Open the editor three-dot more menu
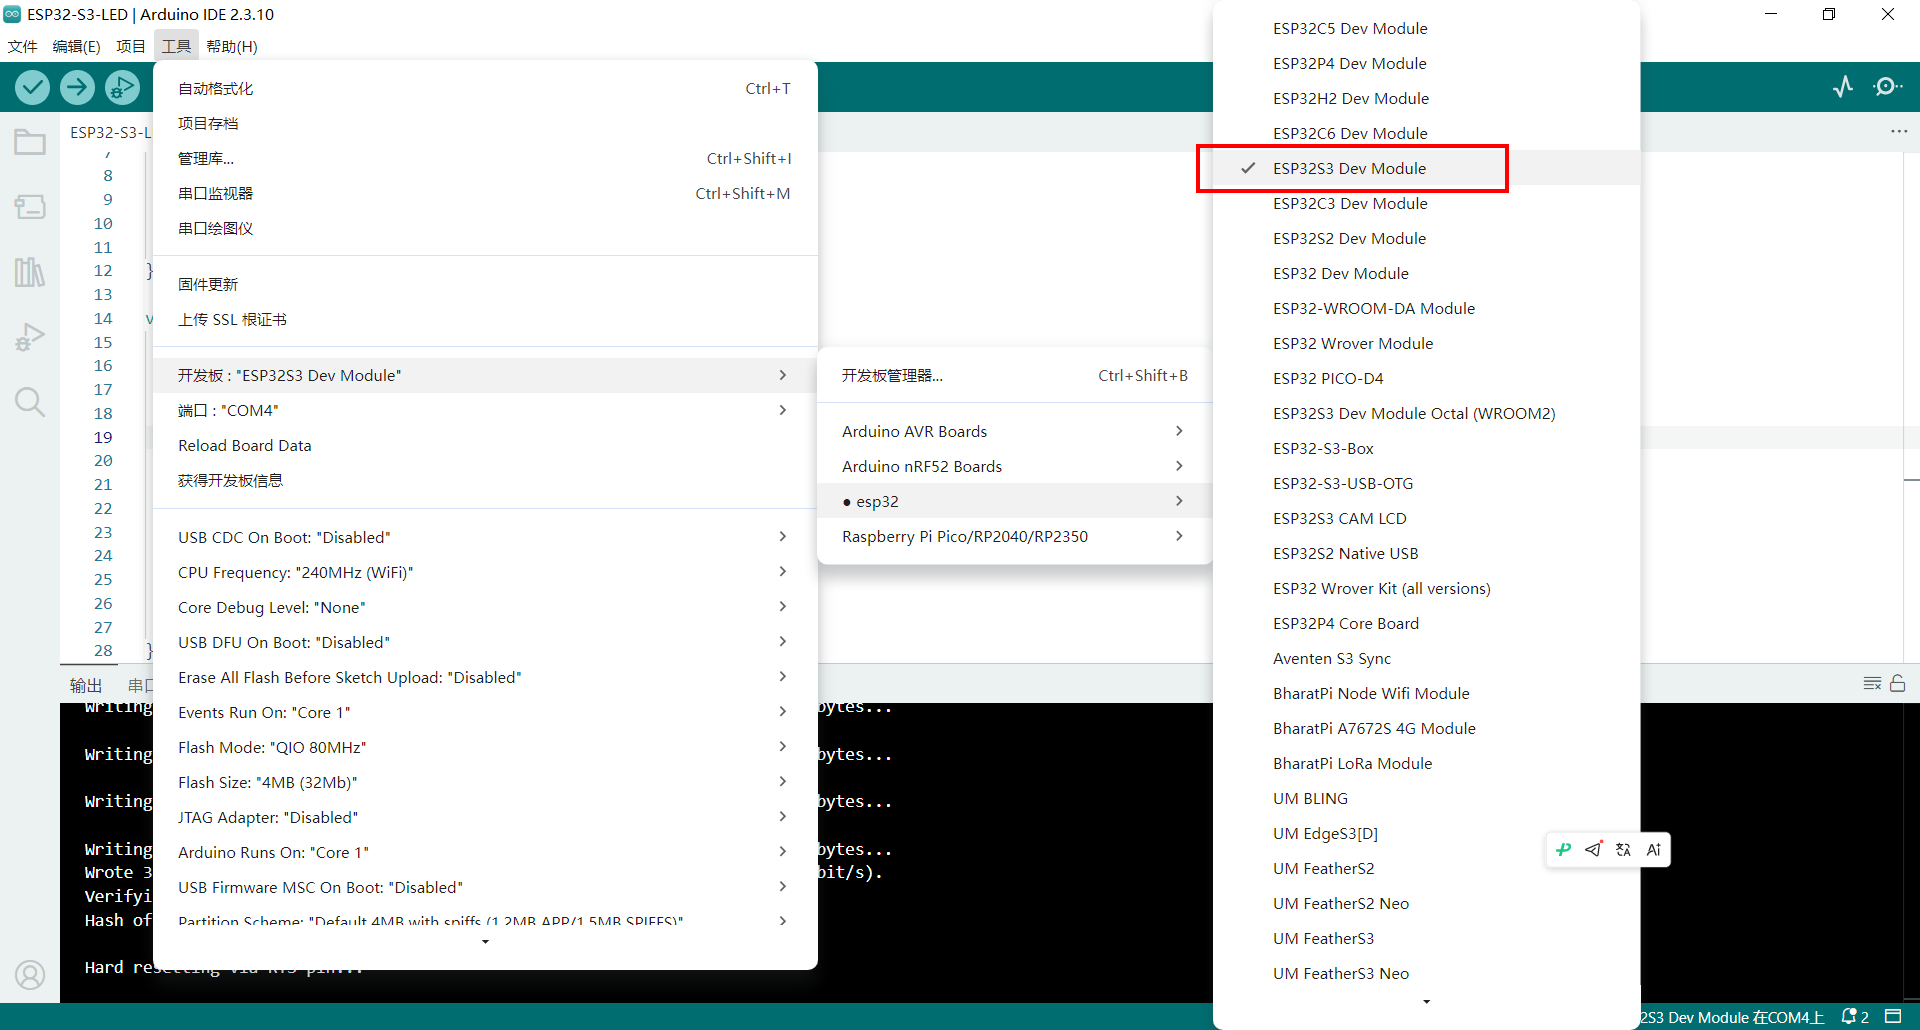This screenshot has width=1920, height=1030. [1899, 132]
